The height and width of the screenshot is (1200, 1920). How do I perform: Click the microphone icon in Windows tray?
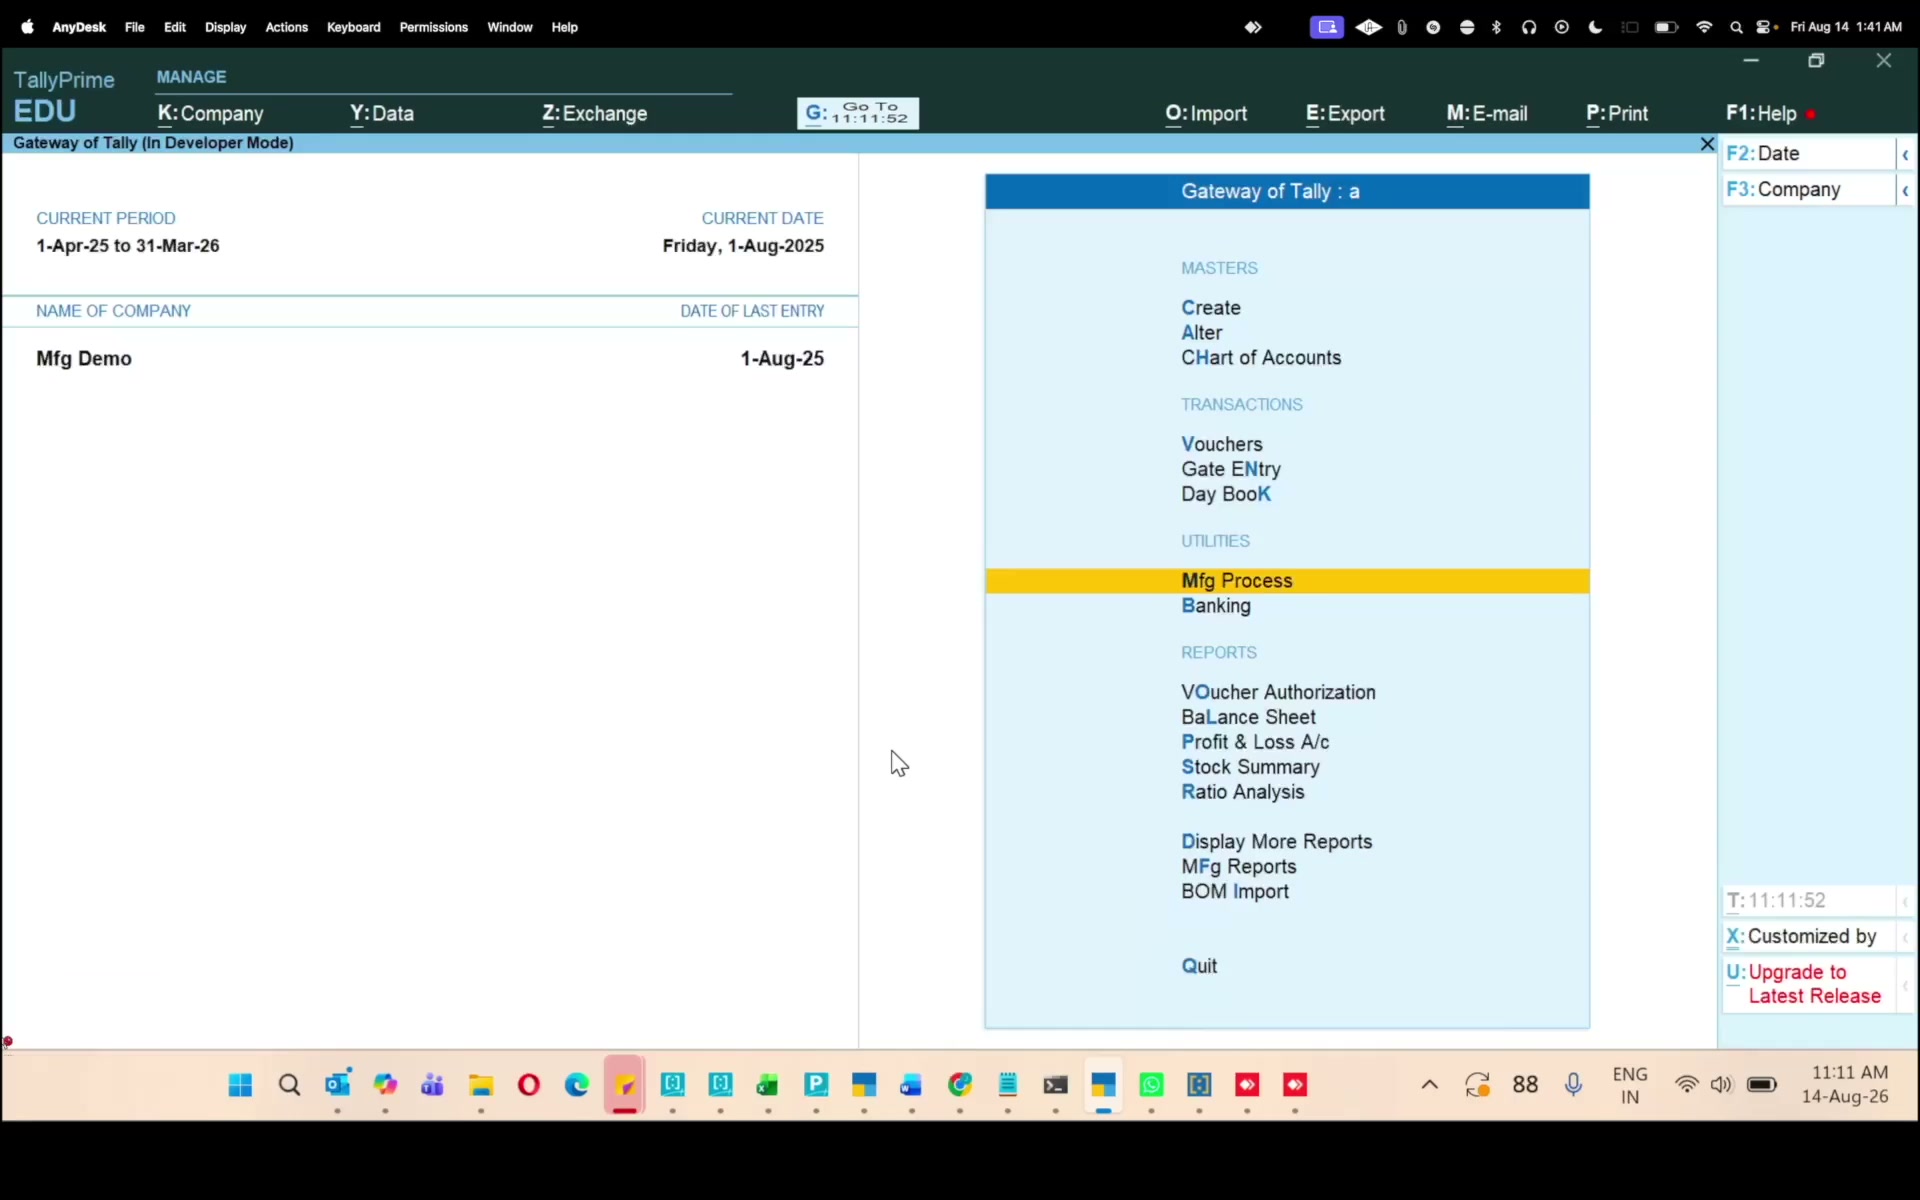[x=1573, y=1085]
